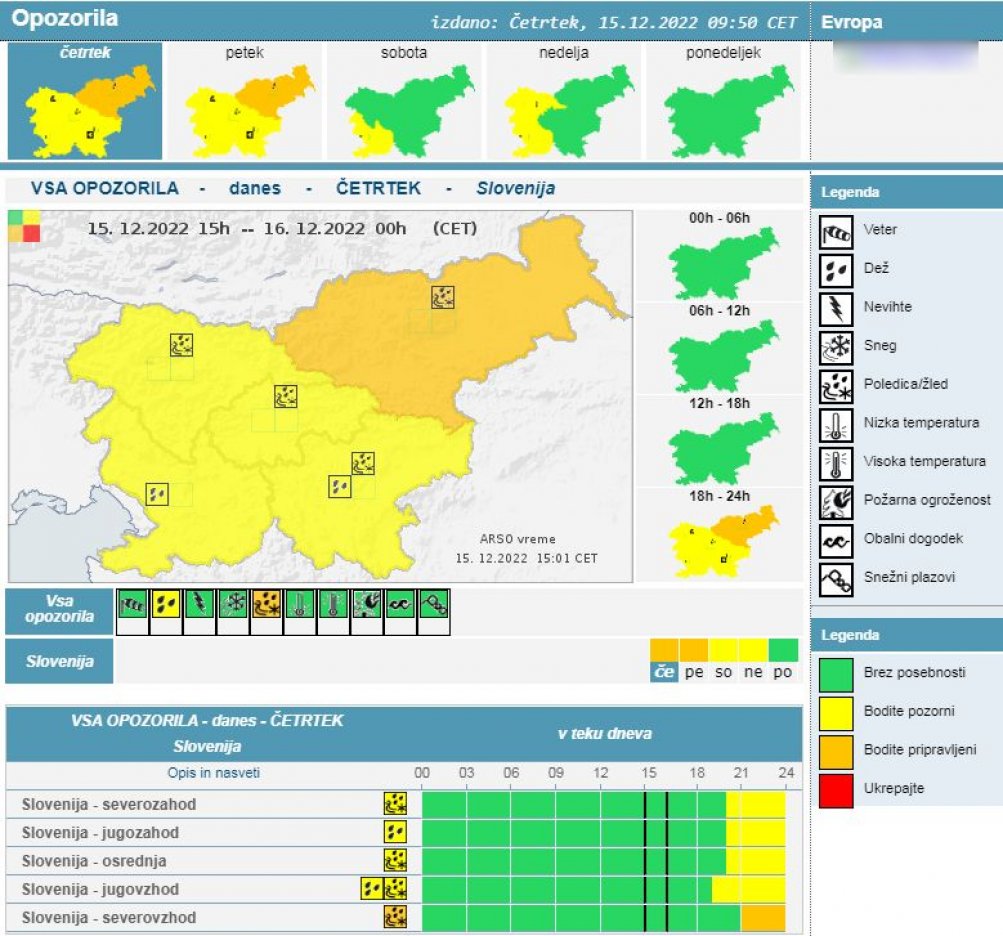Click the Nevihte legend icon

point(835,309)
